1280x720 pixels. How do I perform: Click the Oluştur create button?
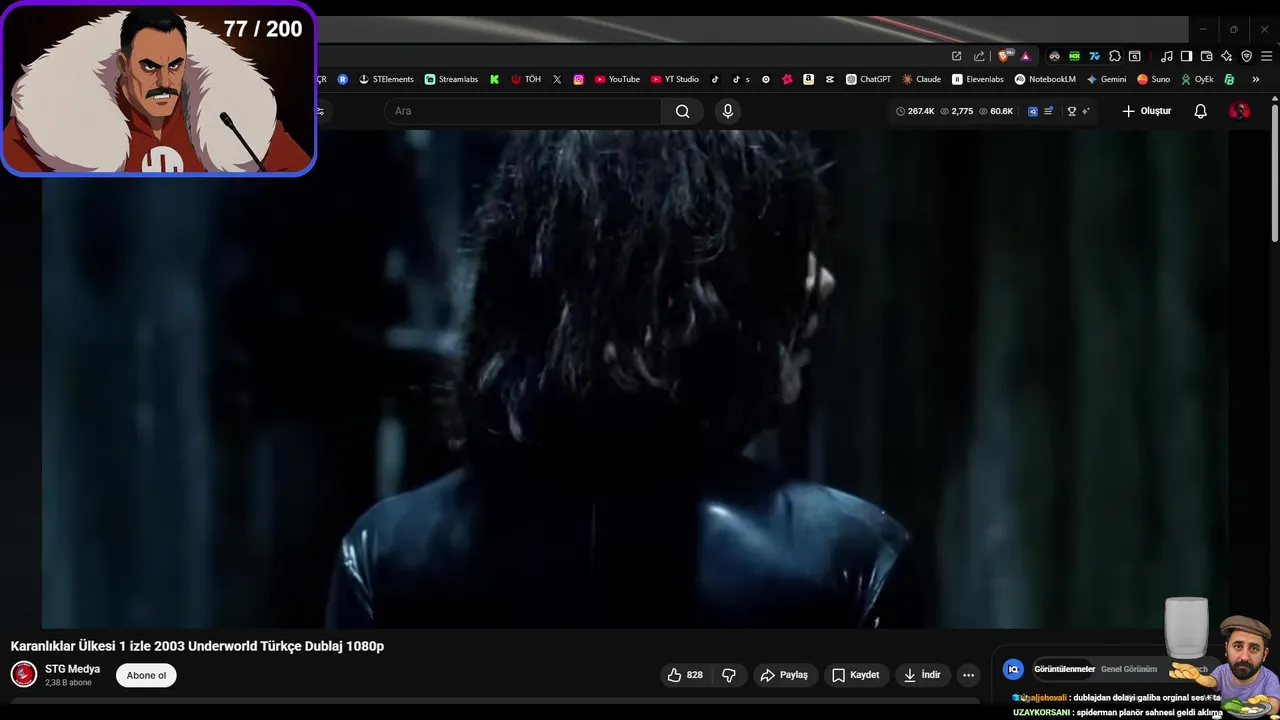click(1146, 111)
